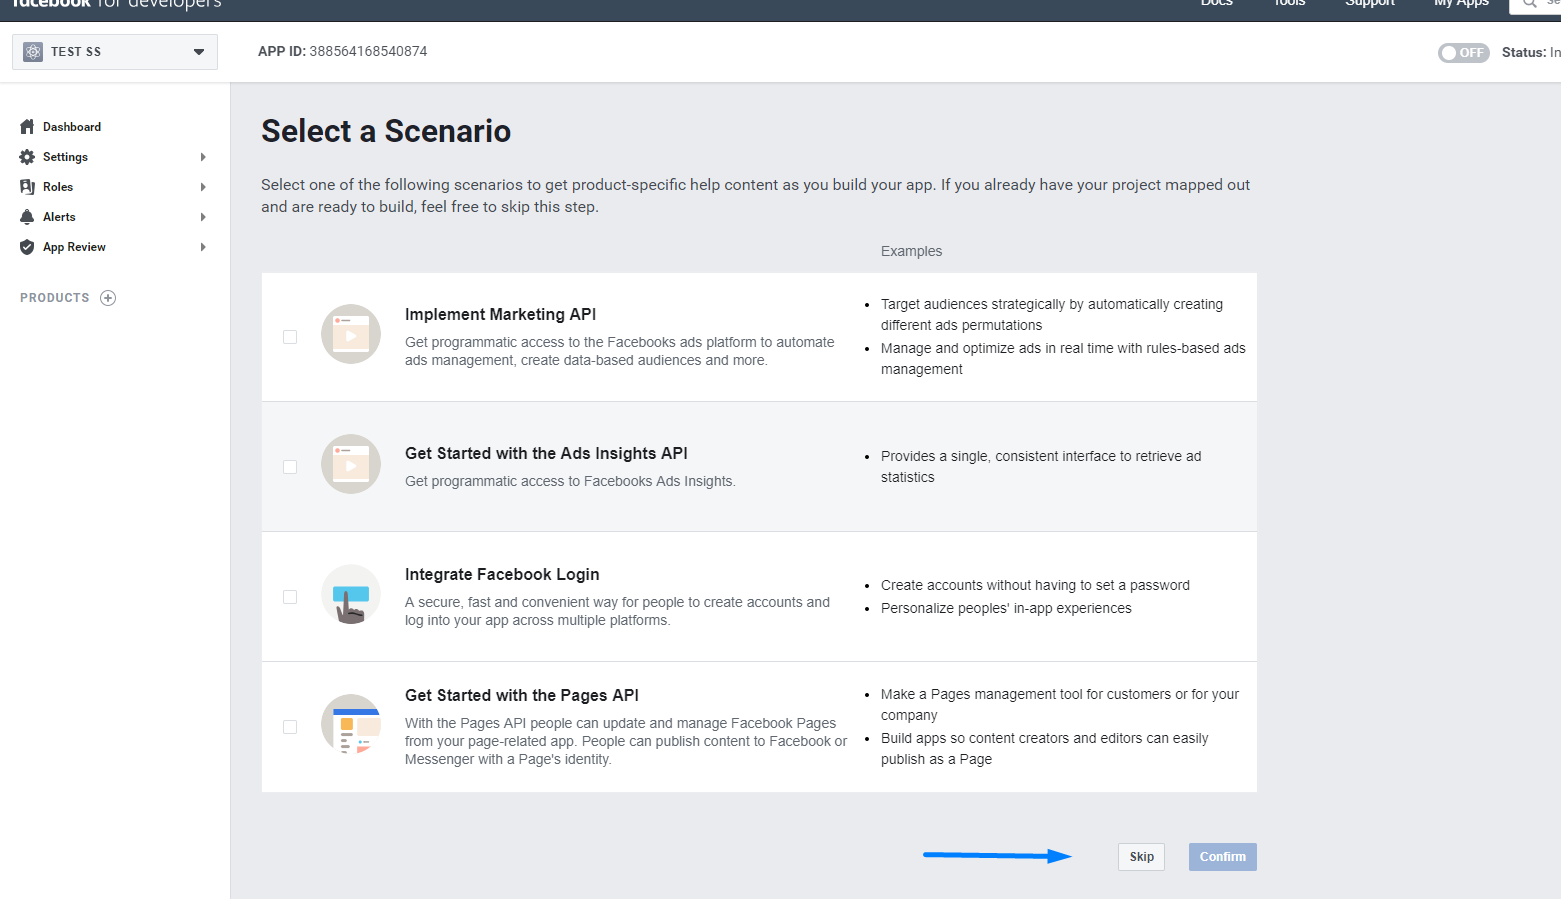Open the TEST SS app selector dropdown
The image size is (1561, 899).
coord(115,52)
